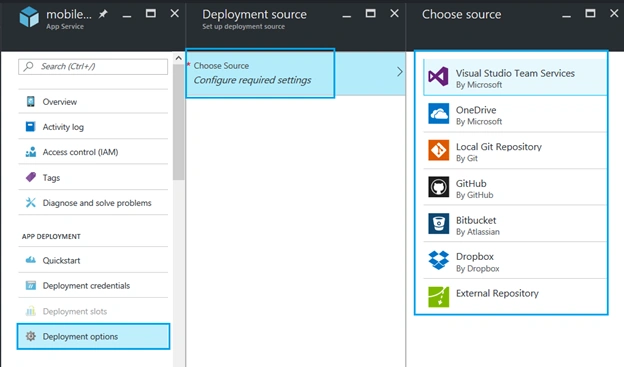This screenshot has width=624, height=367.
Task: Select External Repository source
Action: tap(515, 297)
